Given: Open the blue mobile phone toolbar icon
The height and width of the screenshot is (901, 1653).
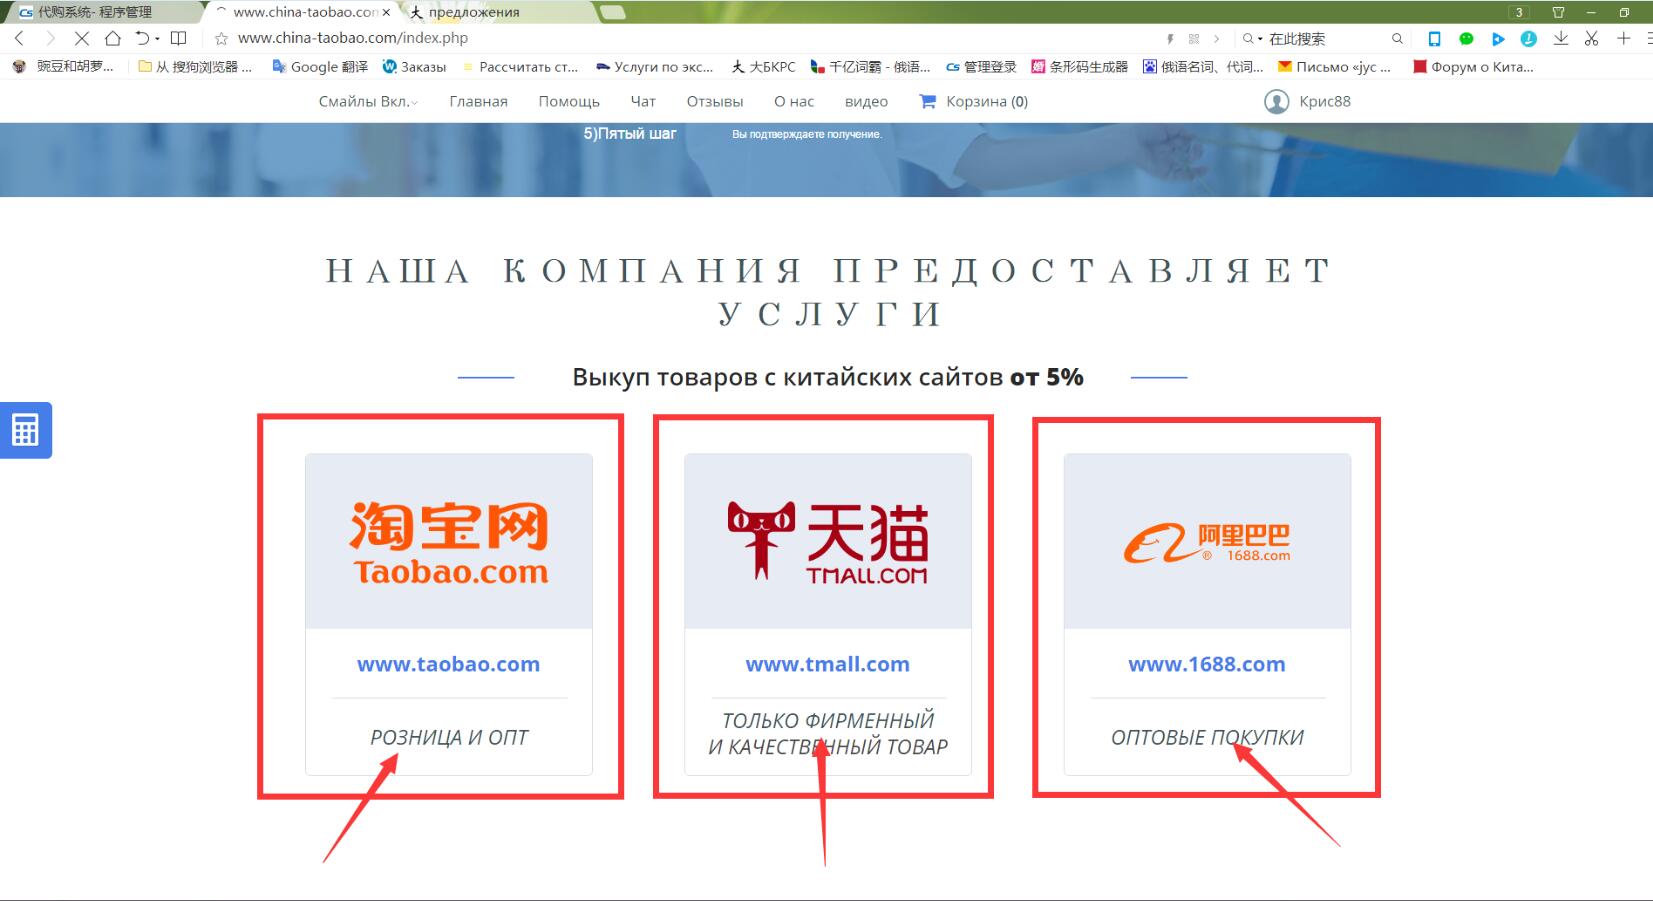Looking at the screenshot, I should point(1434,39).
